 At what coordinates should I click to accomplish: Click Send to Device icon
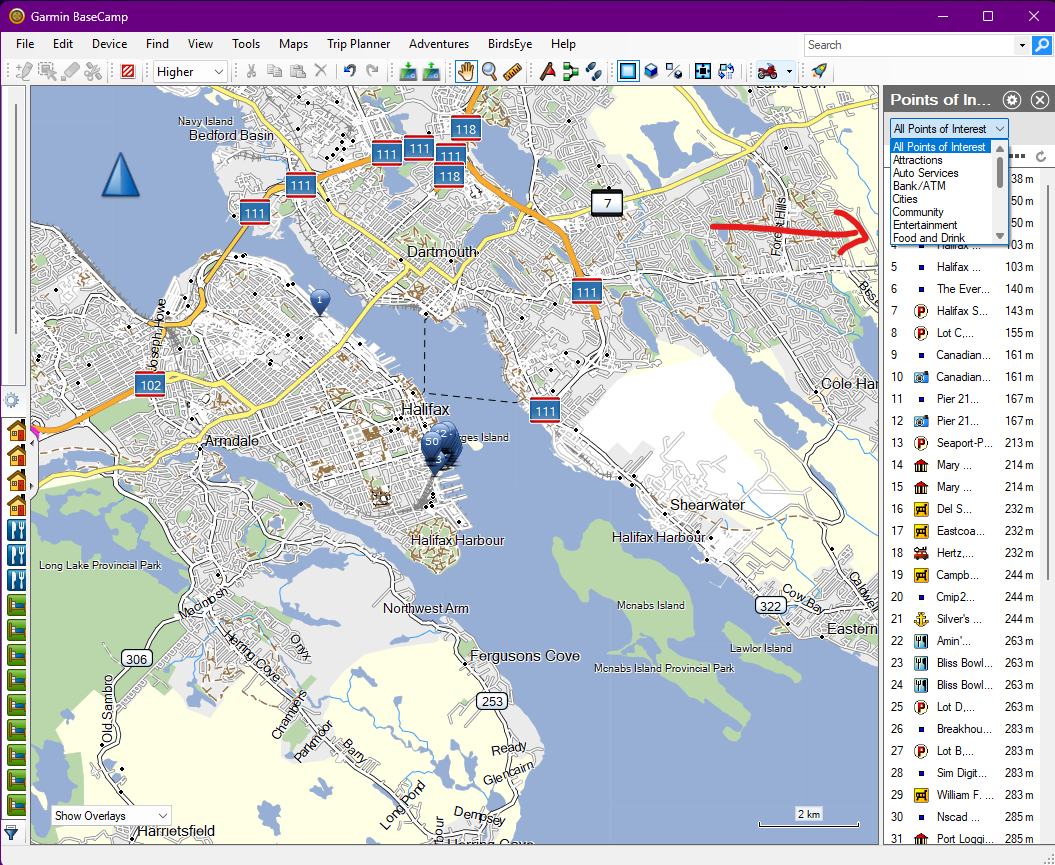[408, 71]
